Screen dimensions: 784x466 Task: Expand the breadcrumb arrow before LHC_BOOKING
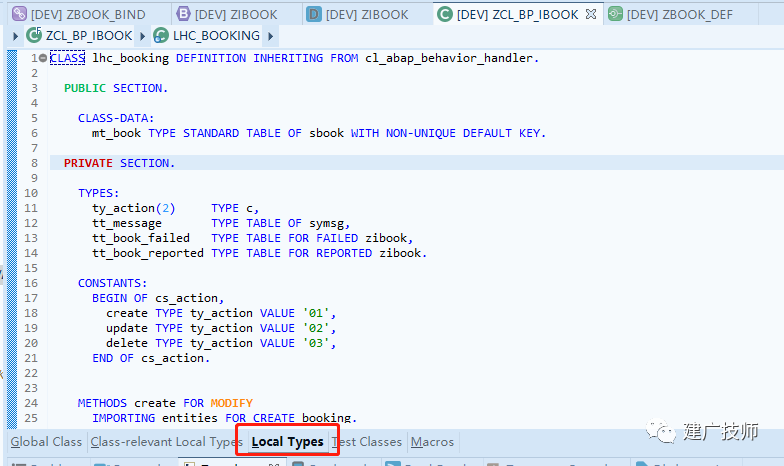[x=142, y=36]
